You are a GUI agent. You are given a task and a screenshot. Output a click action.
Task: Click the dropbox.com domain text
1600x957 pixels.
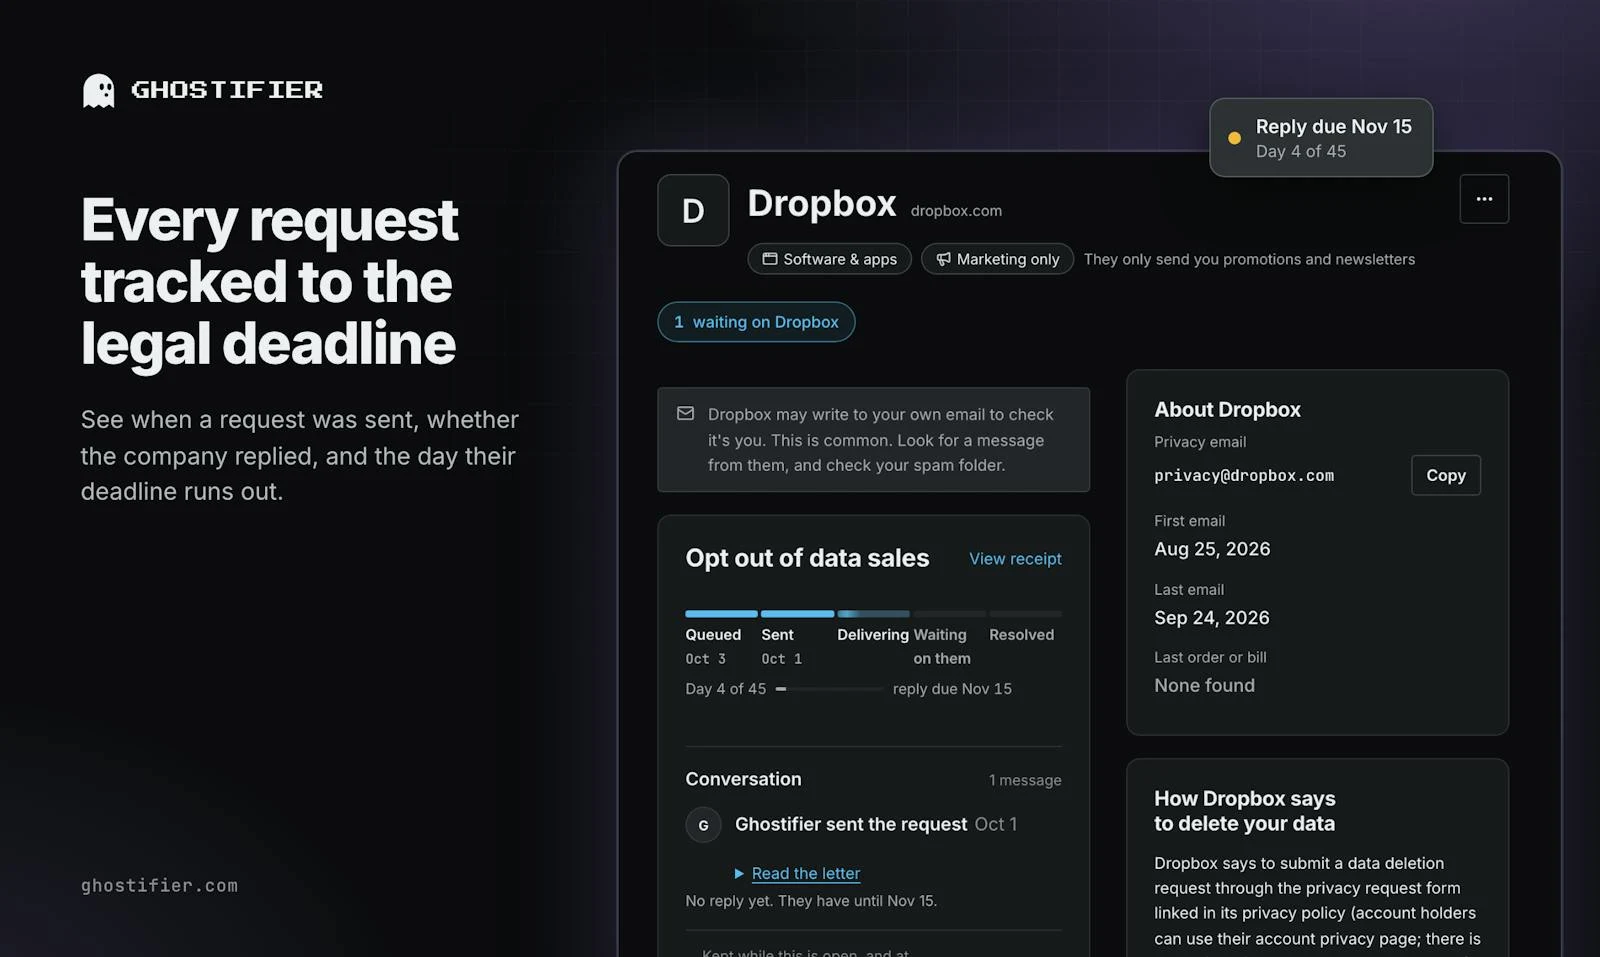956,211
